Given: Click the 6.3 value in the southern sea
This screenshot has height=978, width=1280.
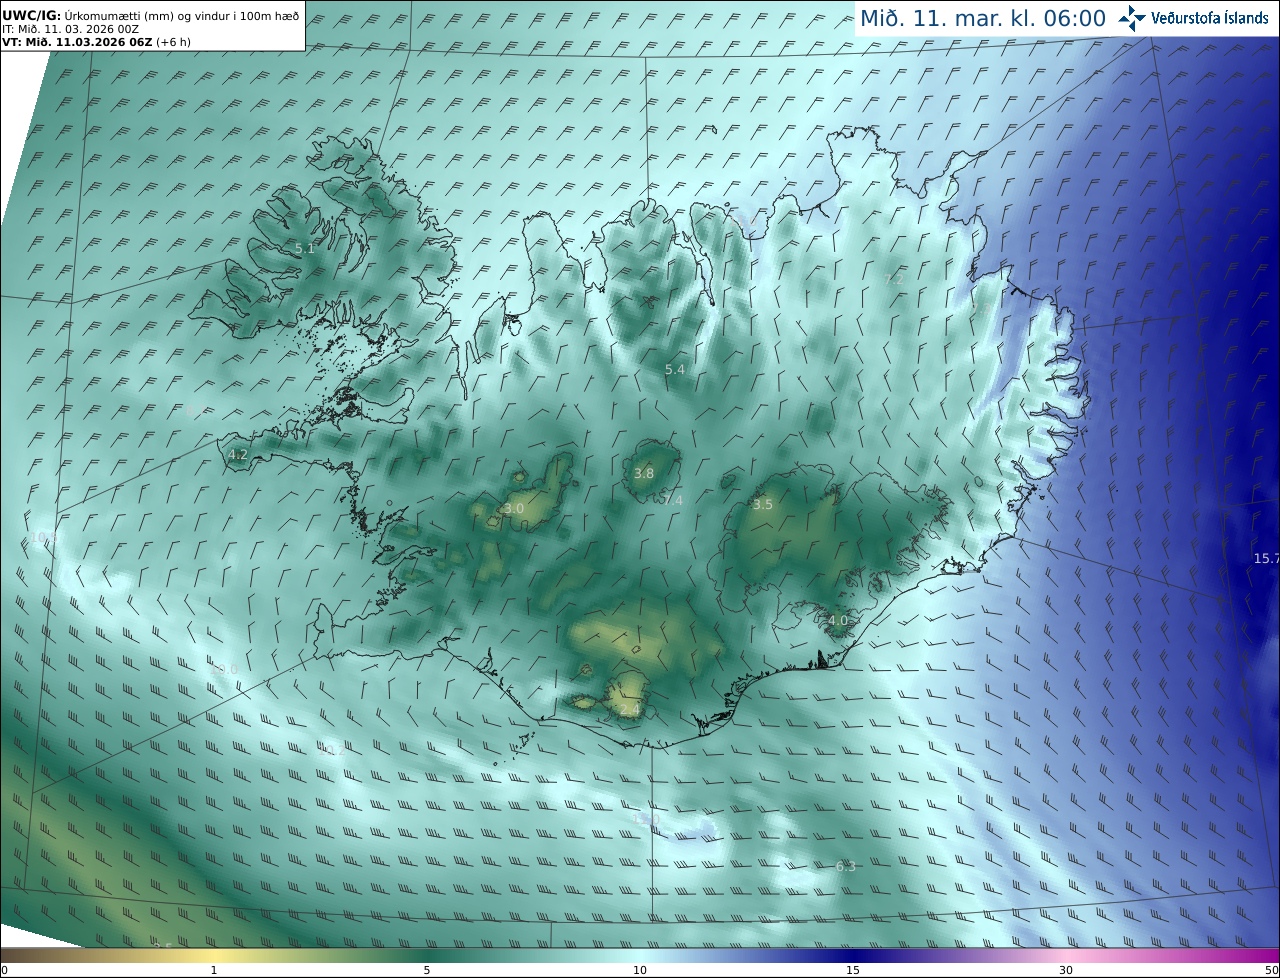Looking at the screenshot, I should [846, 866].
